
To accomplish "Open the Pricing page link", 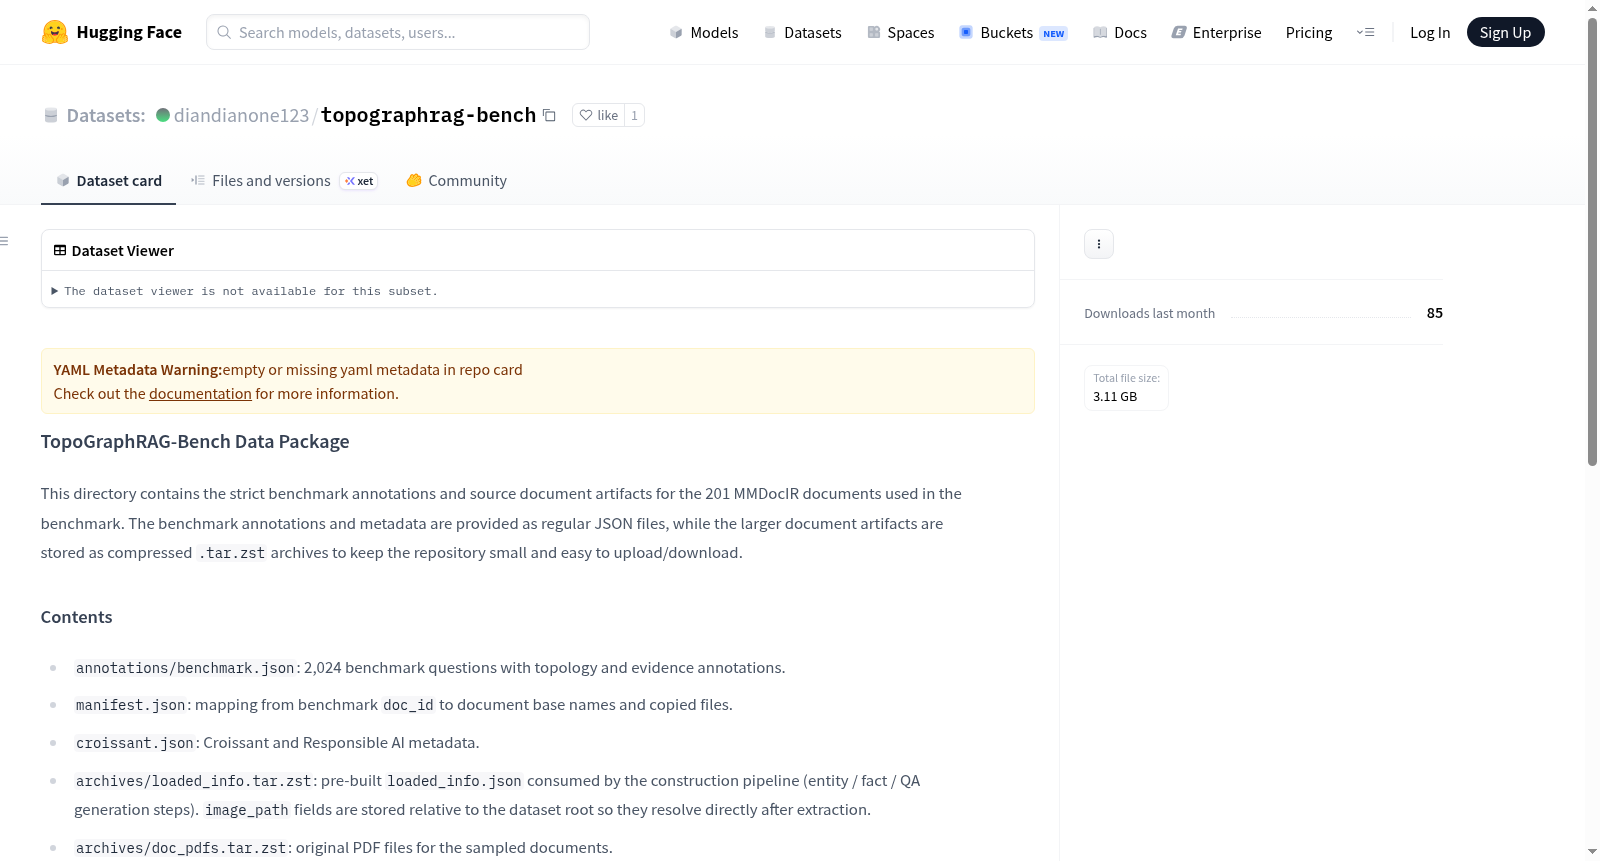I will coord(1309,32).
